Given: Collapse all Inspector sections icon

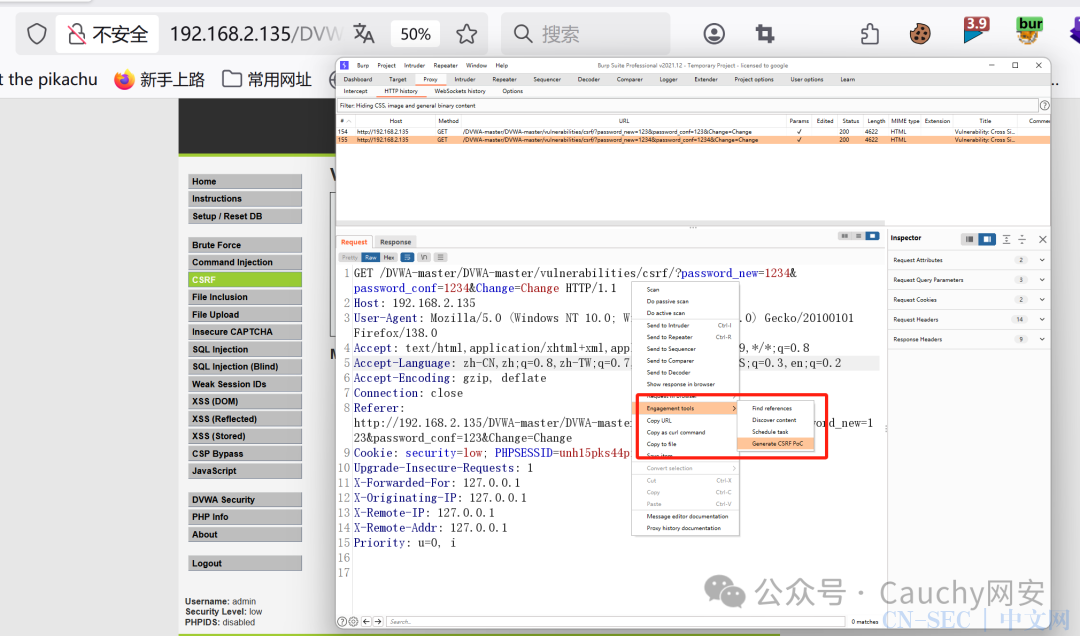Looking at the screenshot, I should click(1022, 239).
